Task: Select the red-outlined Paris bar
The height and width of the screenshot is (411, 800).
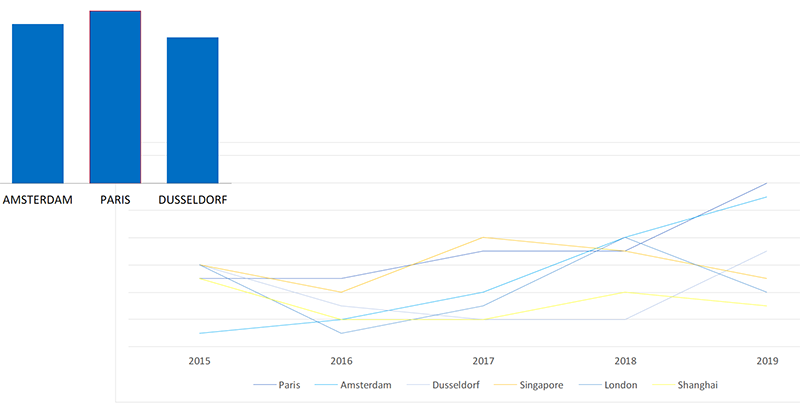Action: (115, 97)
